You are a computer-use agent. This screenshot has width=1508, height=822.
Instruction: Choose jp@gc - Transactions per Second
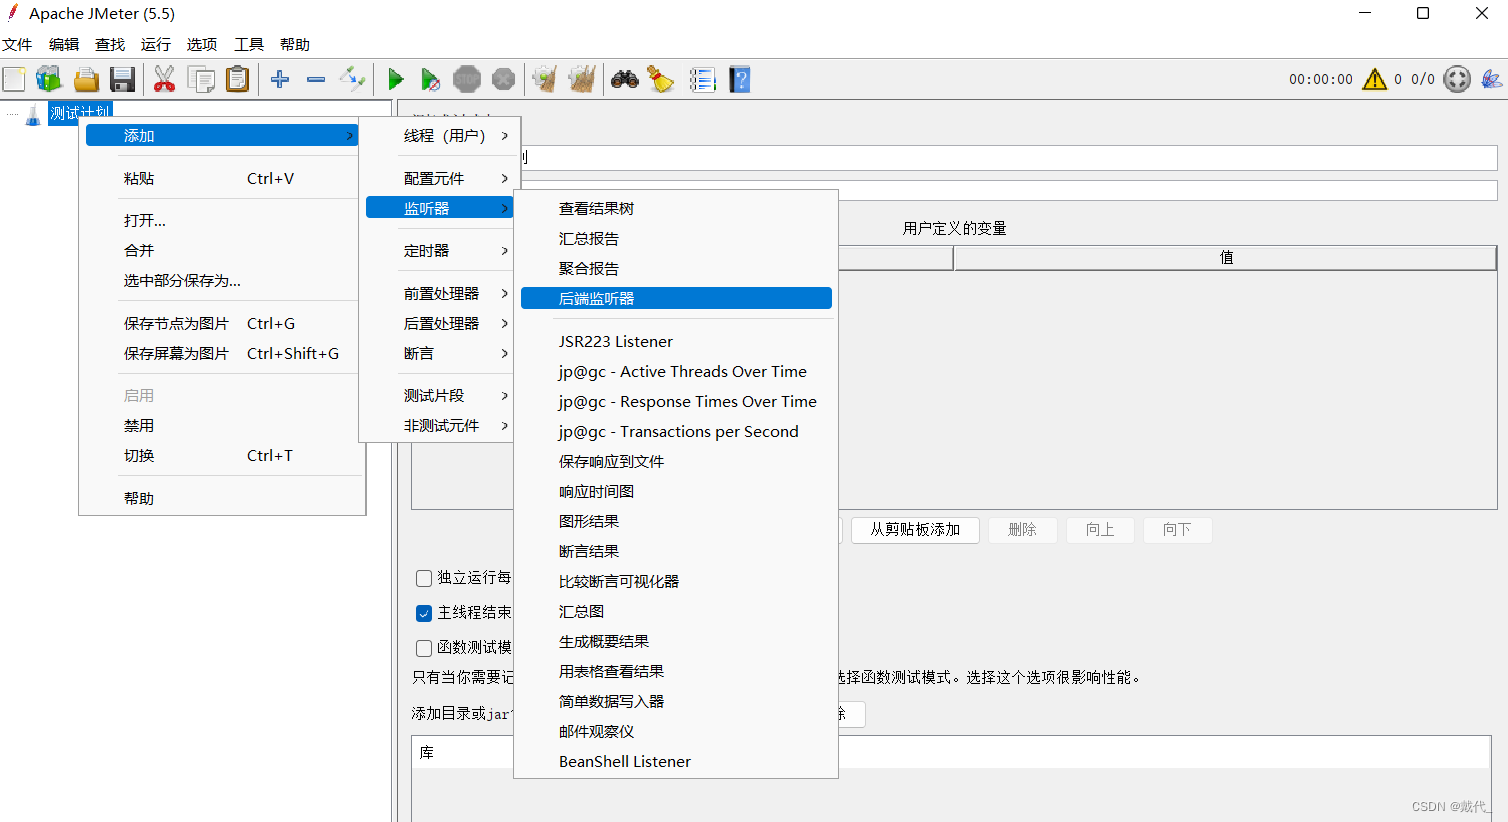[676, 432]
